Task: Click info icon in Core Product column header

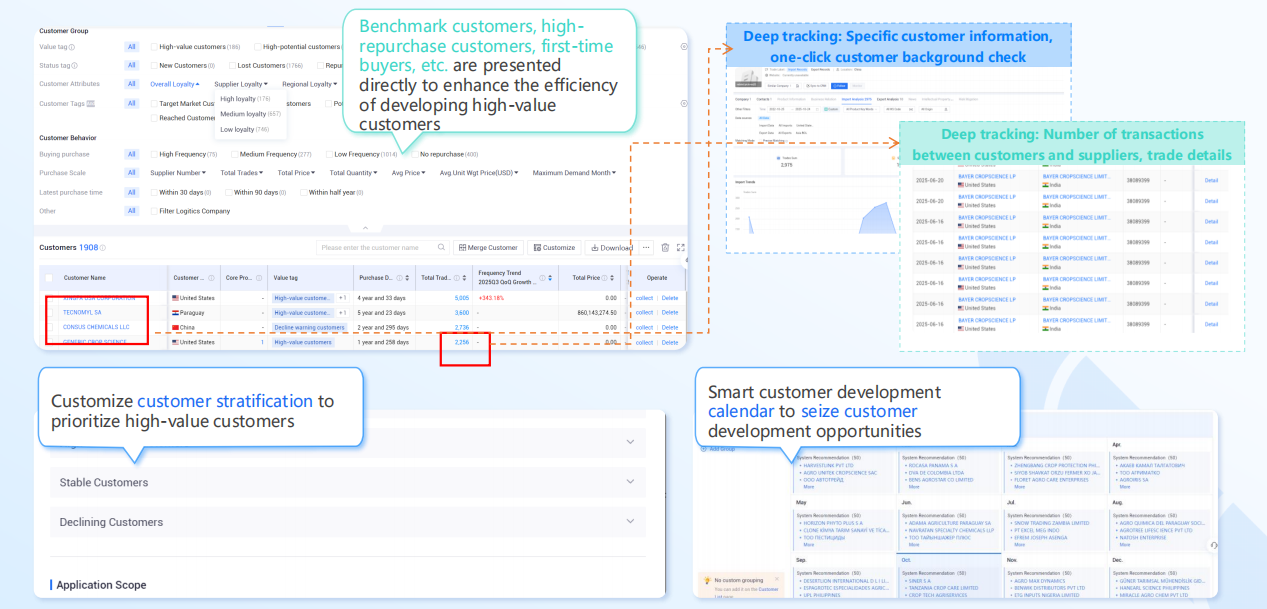Action: coord(261,278)
